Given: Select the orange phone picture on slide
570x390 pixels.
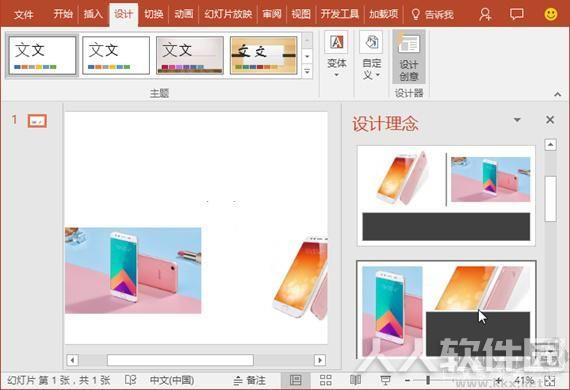Looking at the screenshot, I should pos(300,277).
